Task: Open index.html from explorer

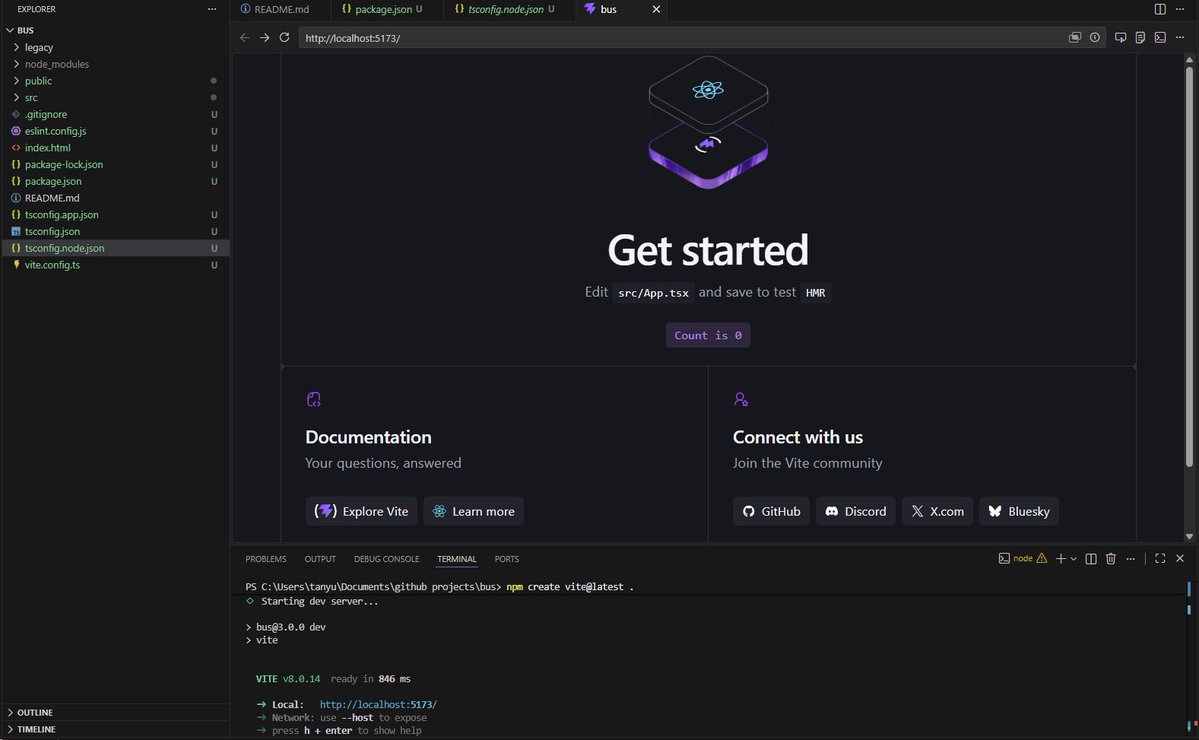Action: coord(115,148)
